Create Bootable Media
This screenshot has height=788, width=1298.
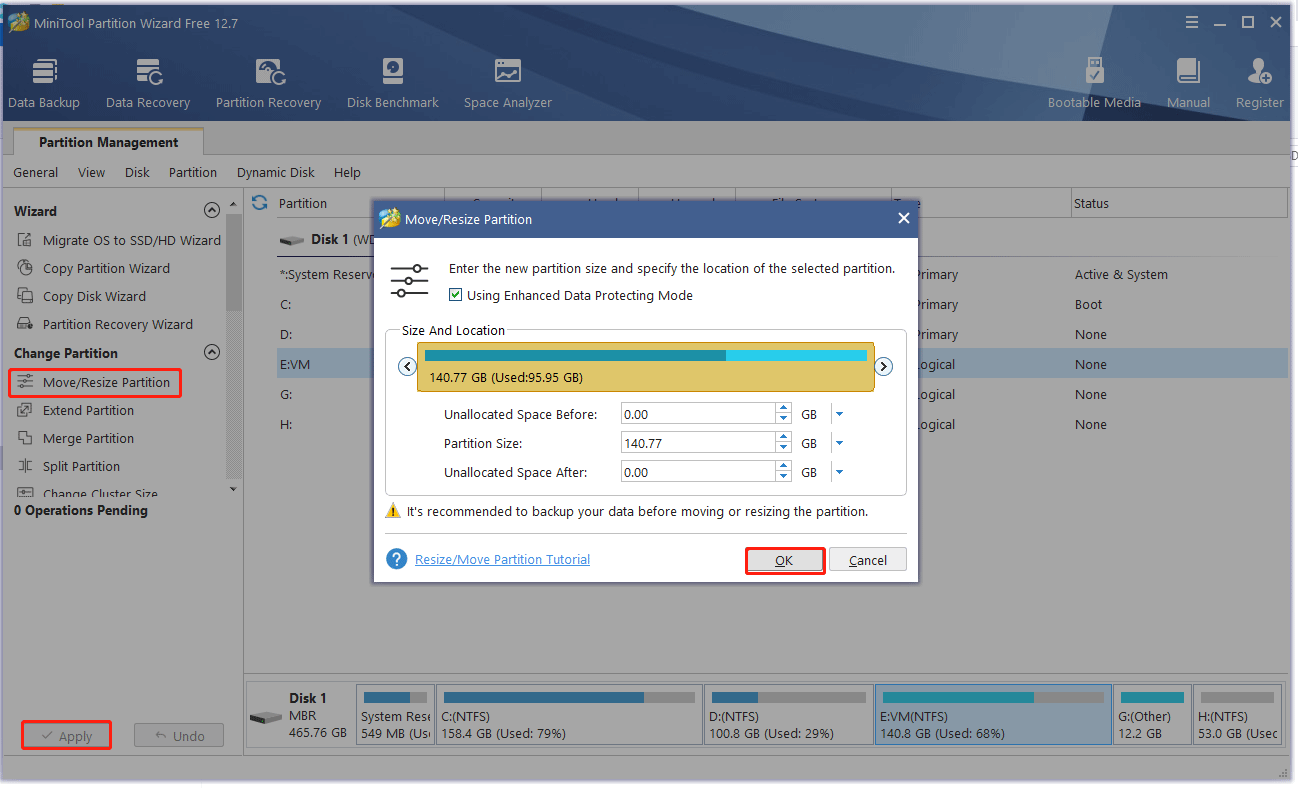1094,84
